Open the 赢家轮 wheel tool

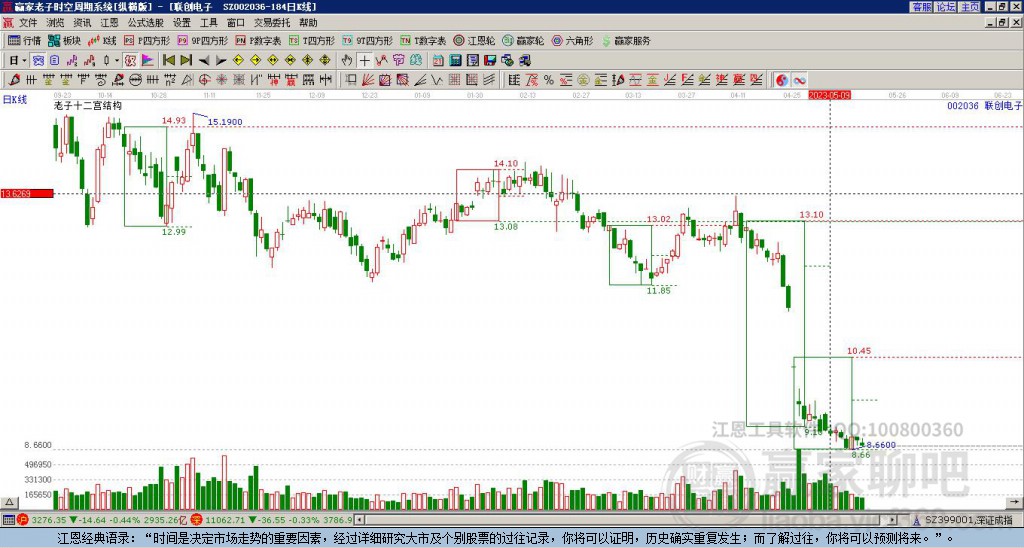(523, 40)
